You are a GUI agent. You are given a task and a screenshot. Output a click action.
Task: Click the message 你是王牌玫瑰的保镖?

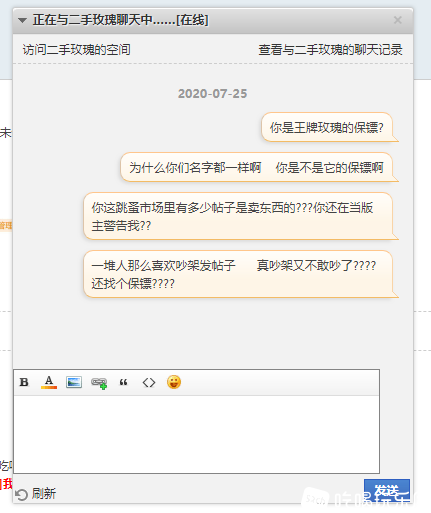(327, 127)
